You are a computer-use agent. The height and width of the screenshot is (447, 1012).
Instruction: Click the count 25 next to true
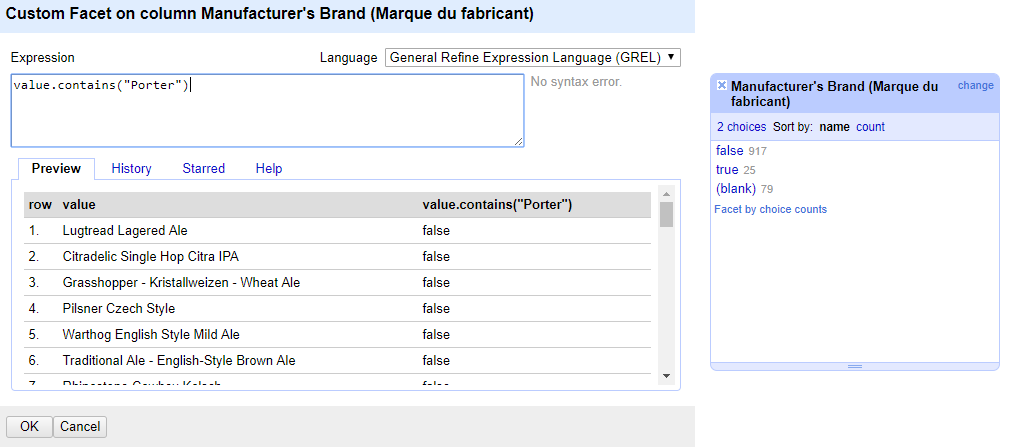pyautogui.click(x=749, y=170)
